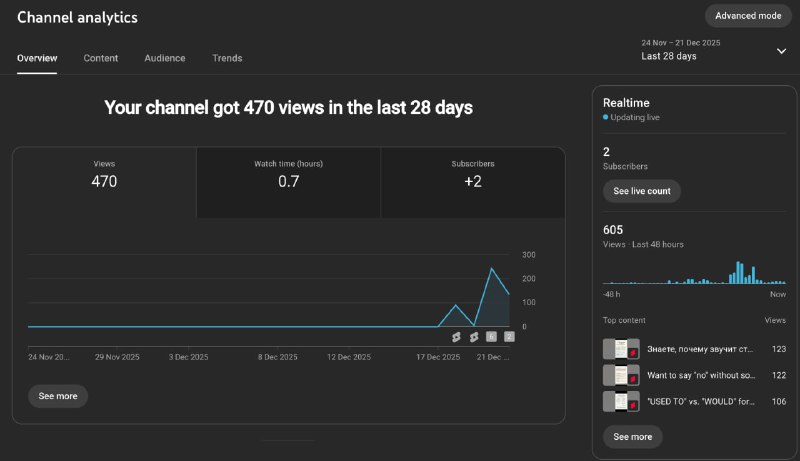Viewport: 800px width, 461px height.
Task: Expand the date range chevron dropdown
Action: 781,51
